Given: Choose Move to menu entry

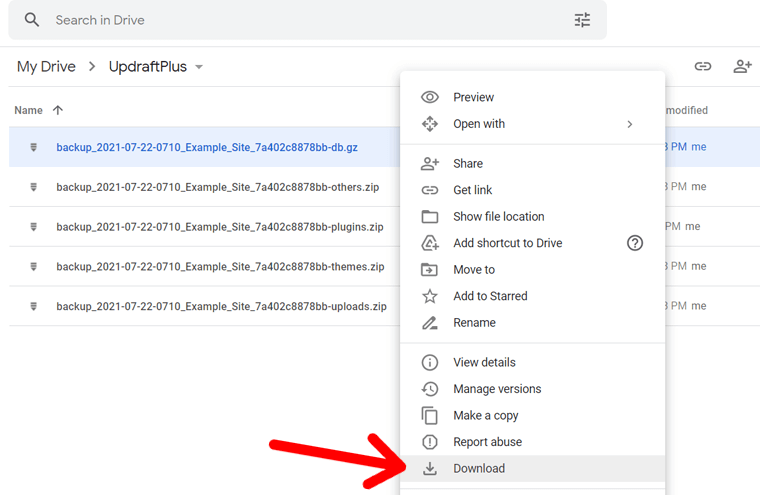Looking at the screenshot, I should click(x=532, y=270).
